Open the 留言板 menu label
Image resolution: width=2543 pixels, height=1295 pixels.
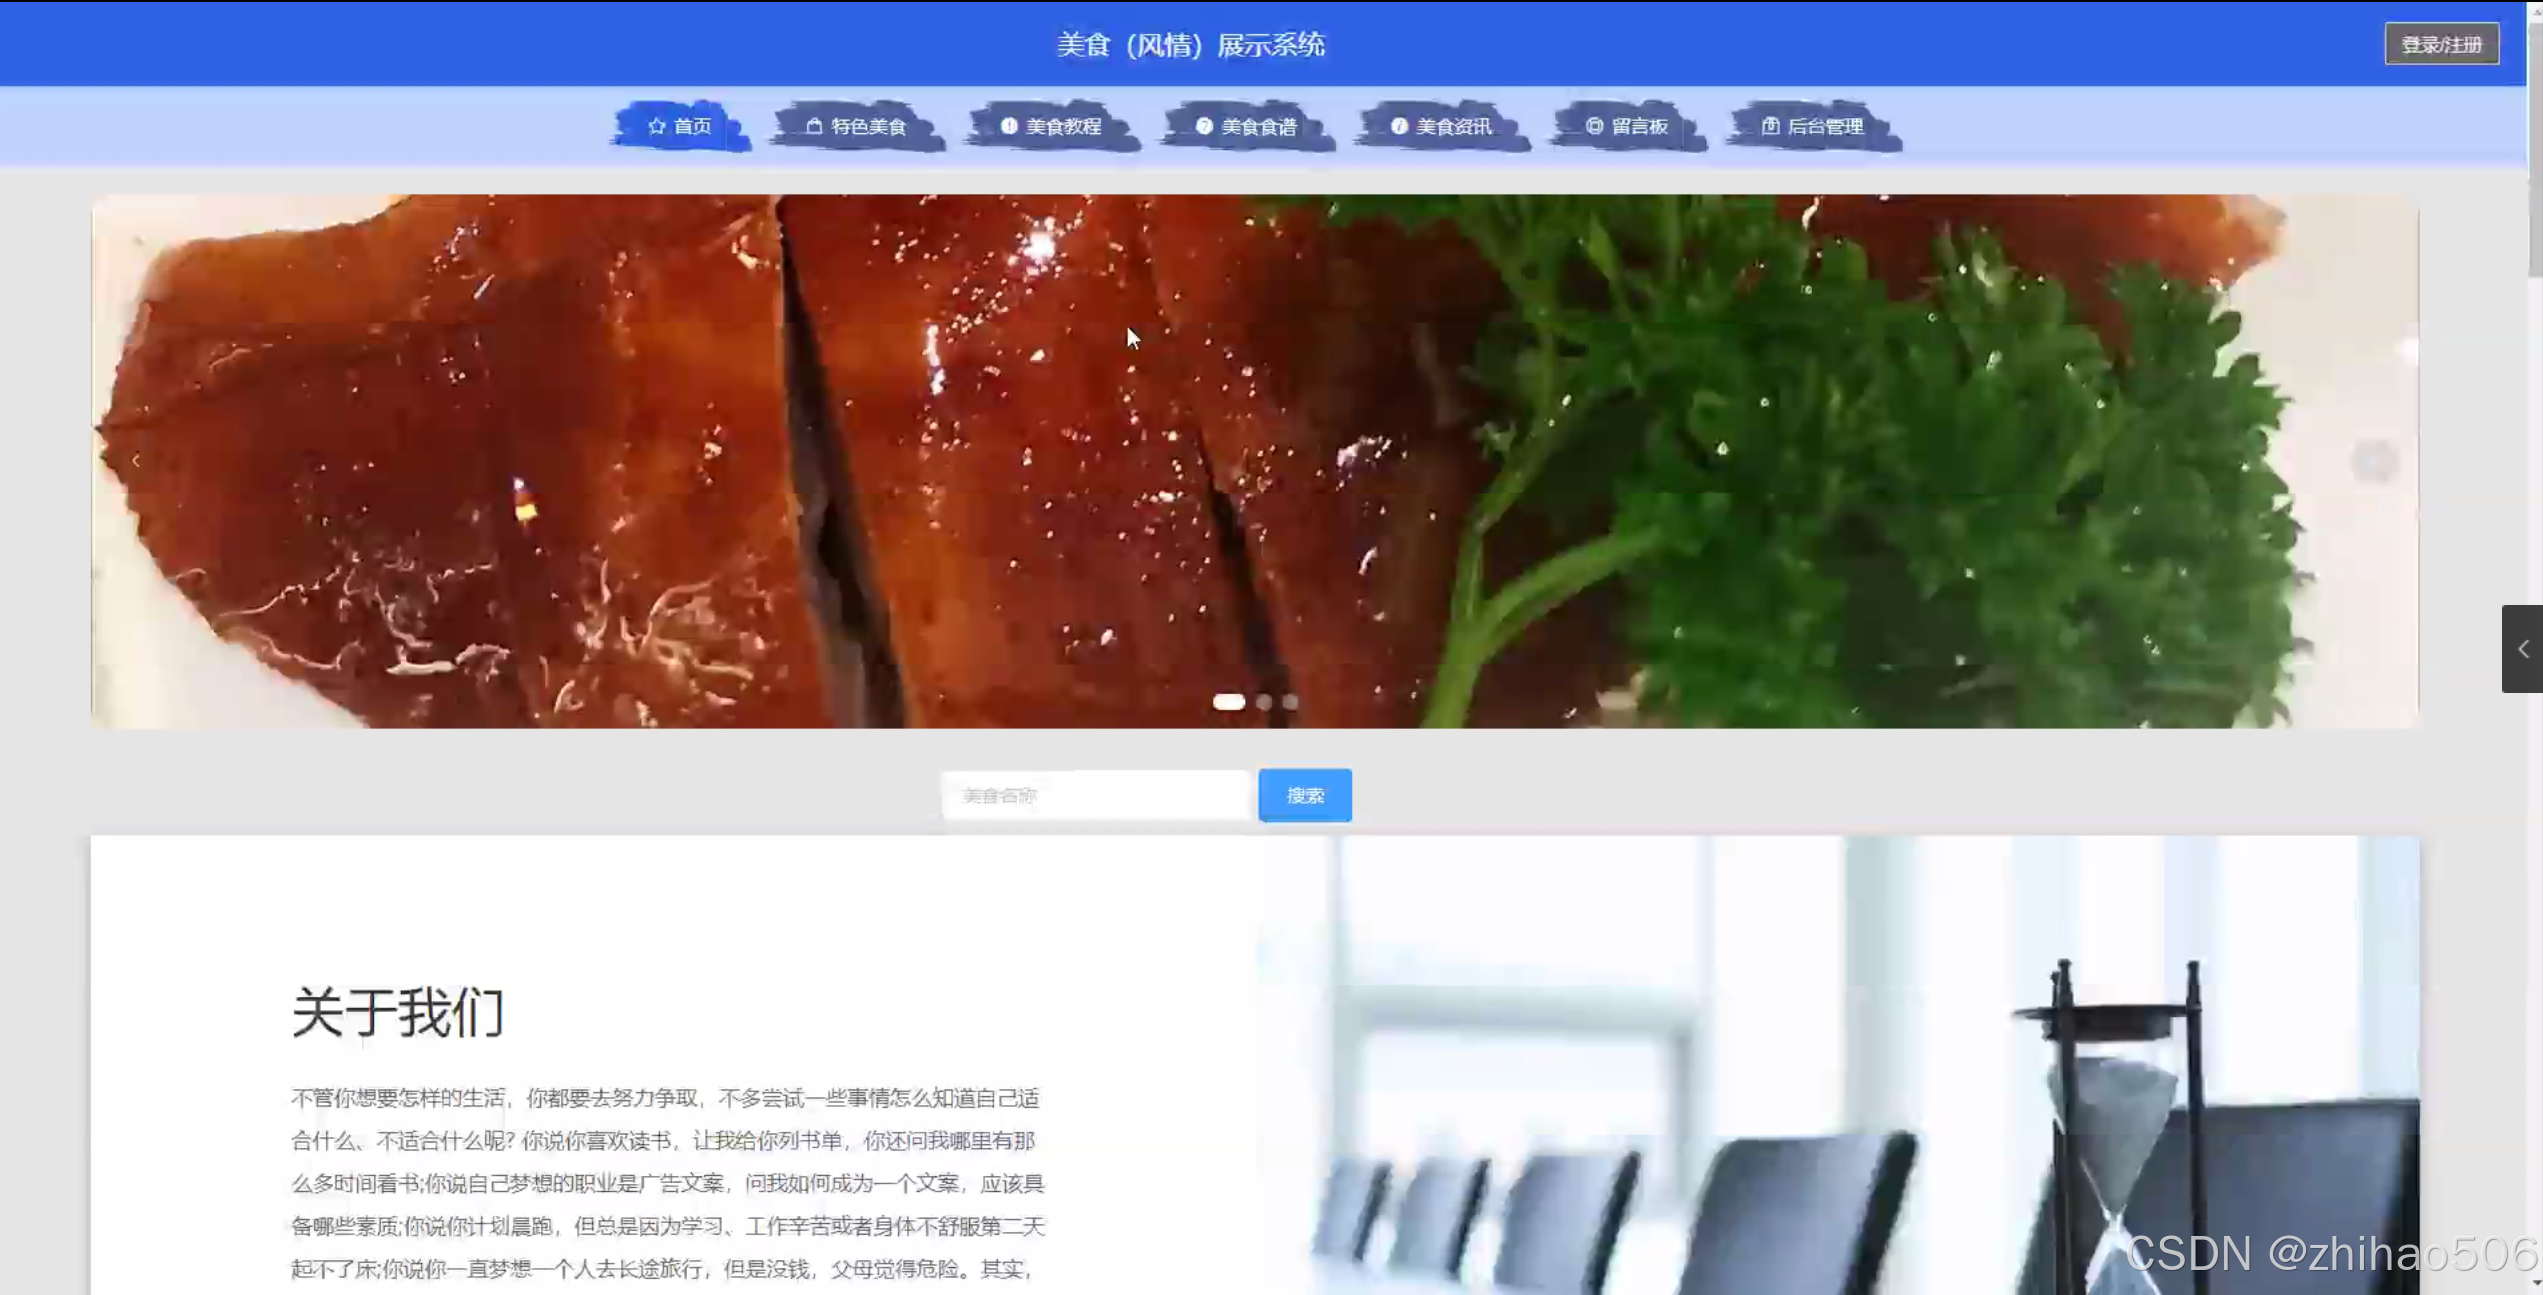(x=1639, y=126)
